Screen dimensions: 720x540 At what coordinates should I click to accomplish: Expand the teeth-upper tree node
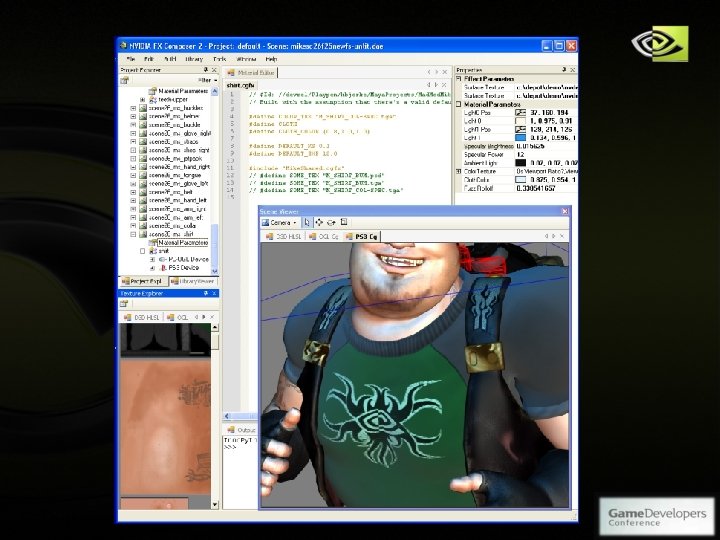[x=142, y=100]
